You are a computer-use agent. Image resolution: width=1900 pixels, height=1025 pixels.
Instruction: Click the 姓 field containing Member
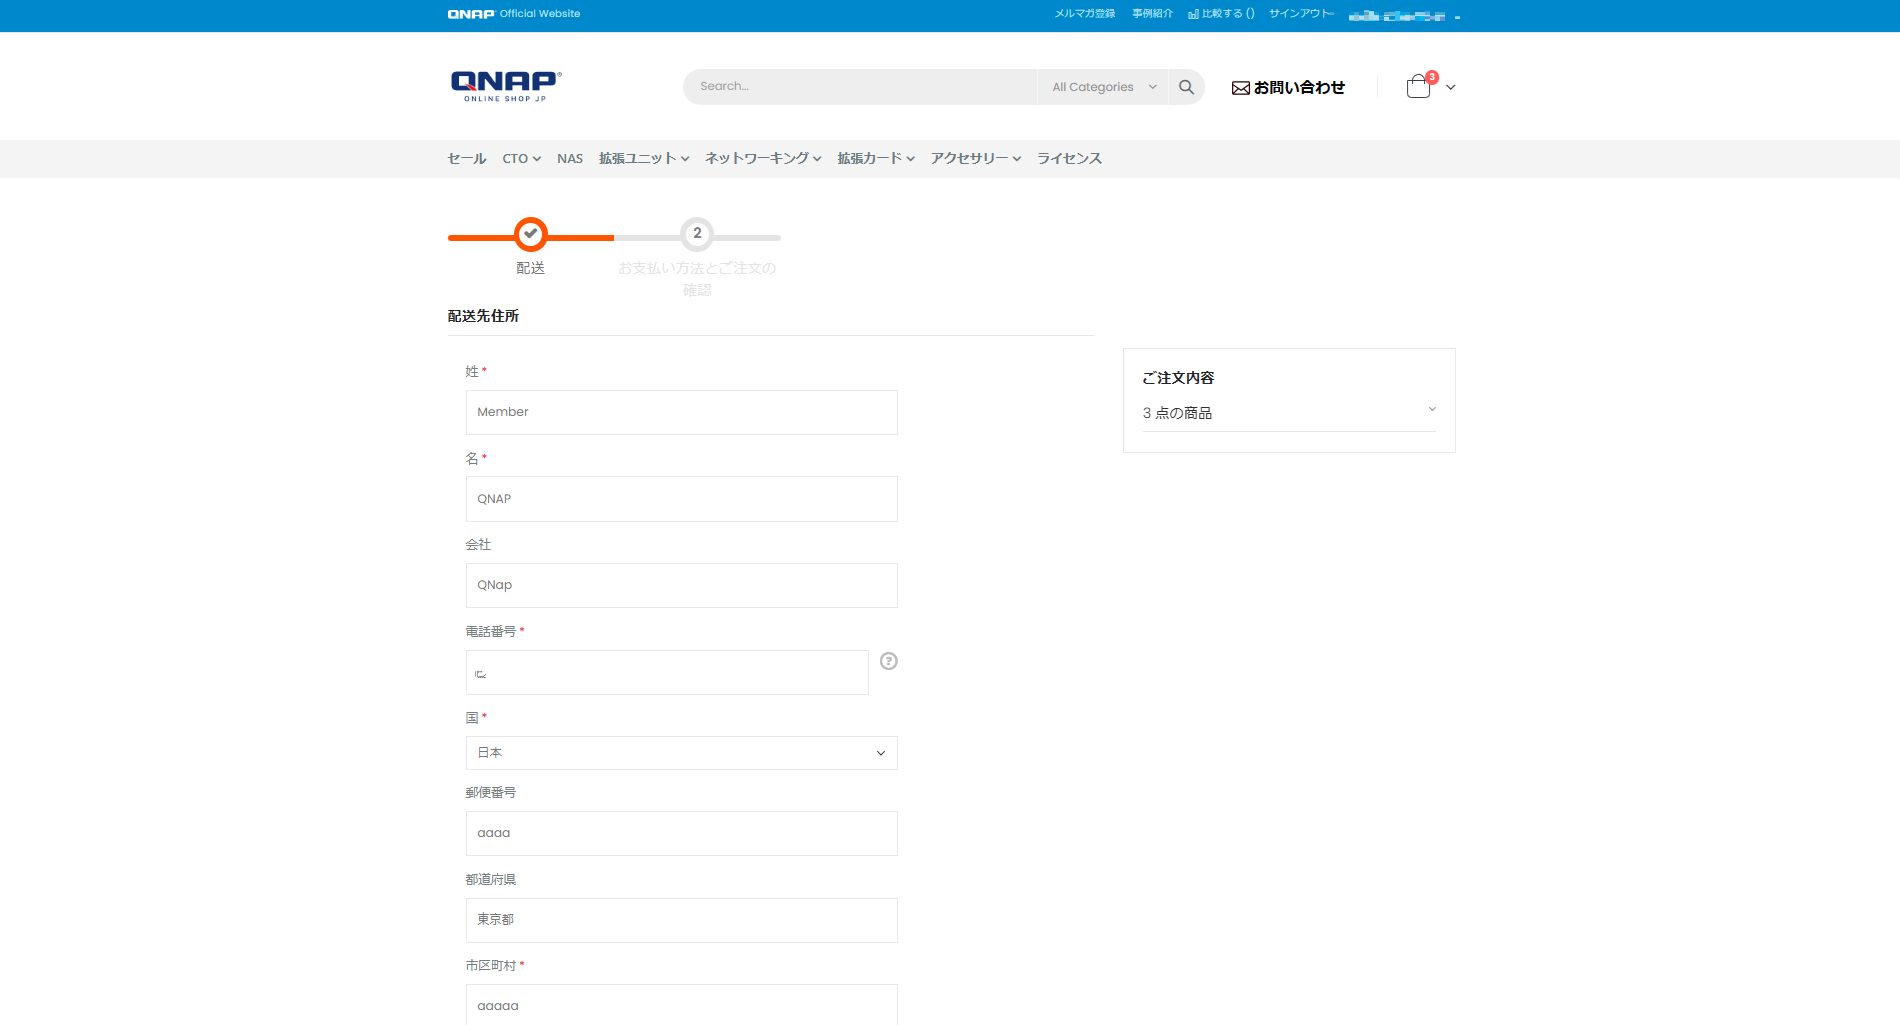[x=682, y=412]
